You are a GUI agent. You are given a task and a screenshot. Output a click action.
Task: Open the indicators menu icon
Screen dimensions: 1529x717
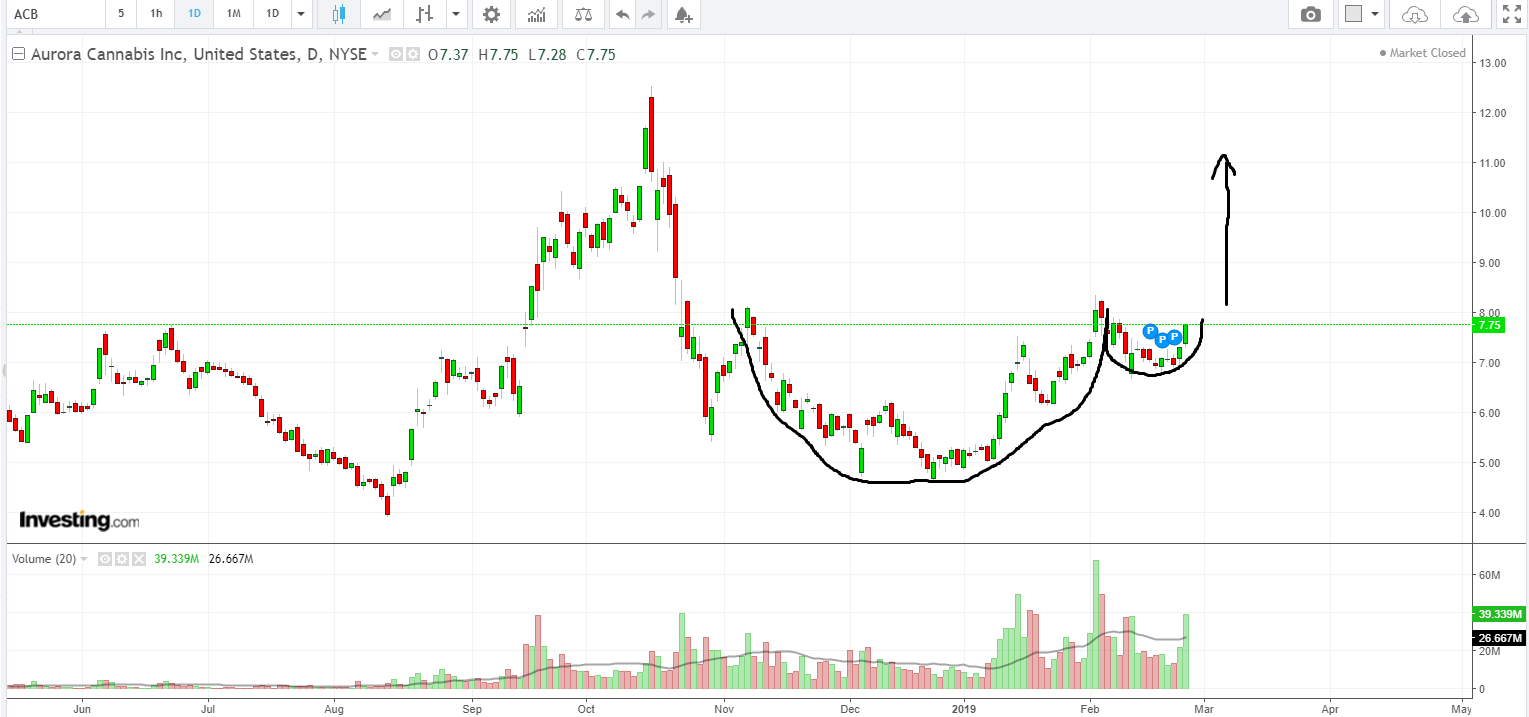point(537,14)
